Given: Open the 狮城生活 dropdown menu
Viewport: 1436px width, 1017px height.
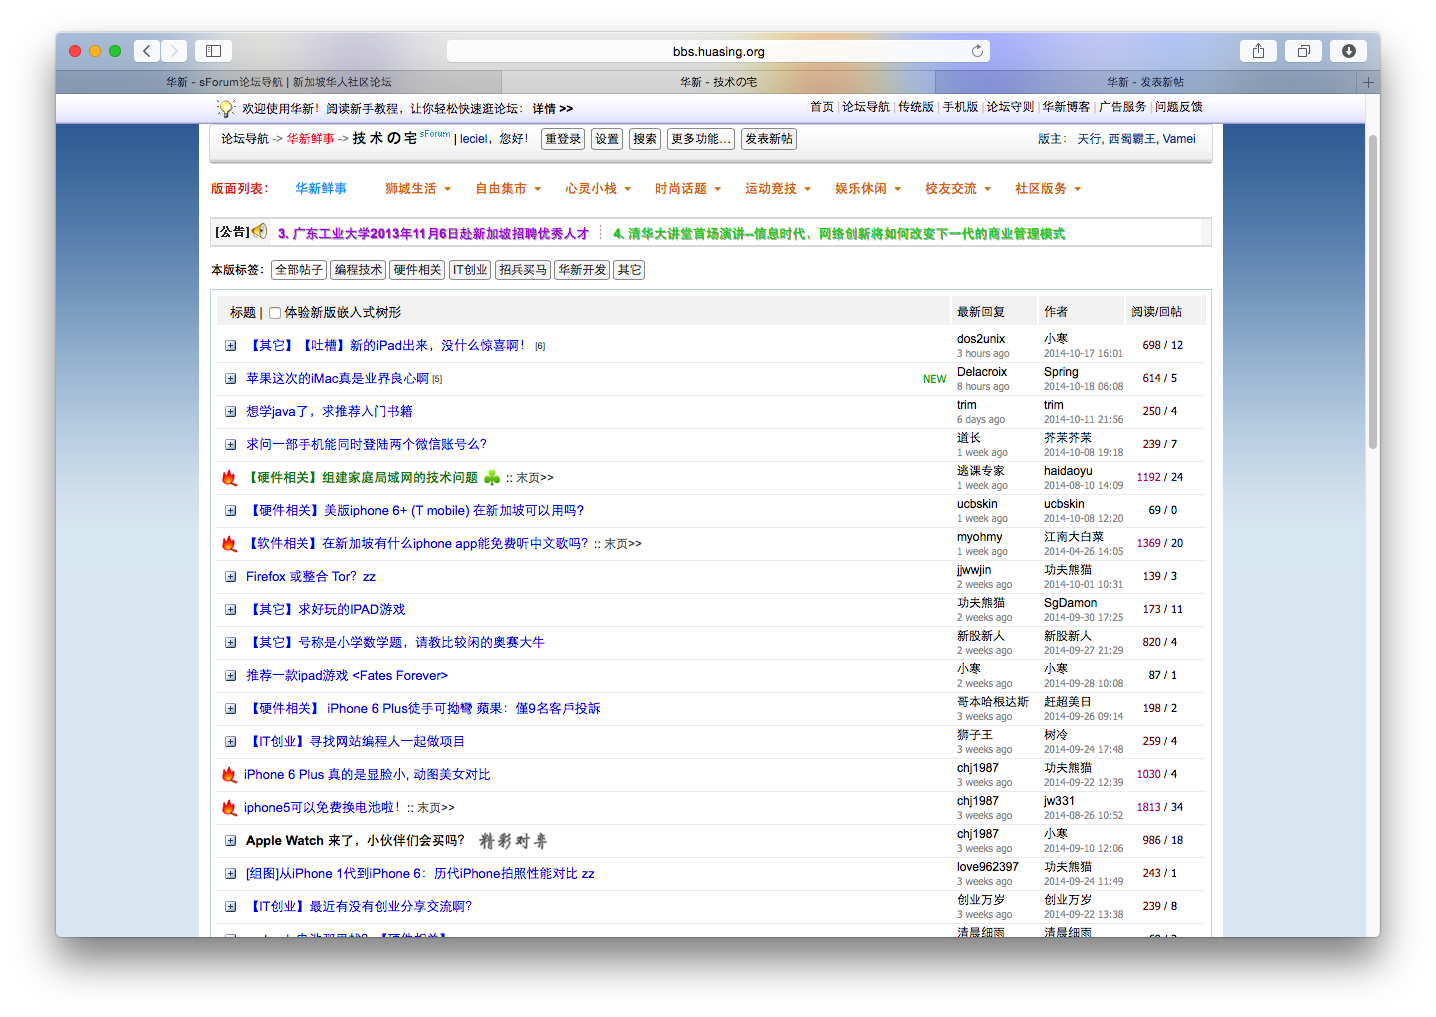Looking at the screenshot, I should (418, 189).
